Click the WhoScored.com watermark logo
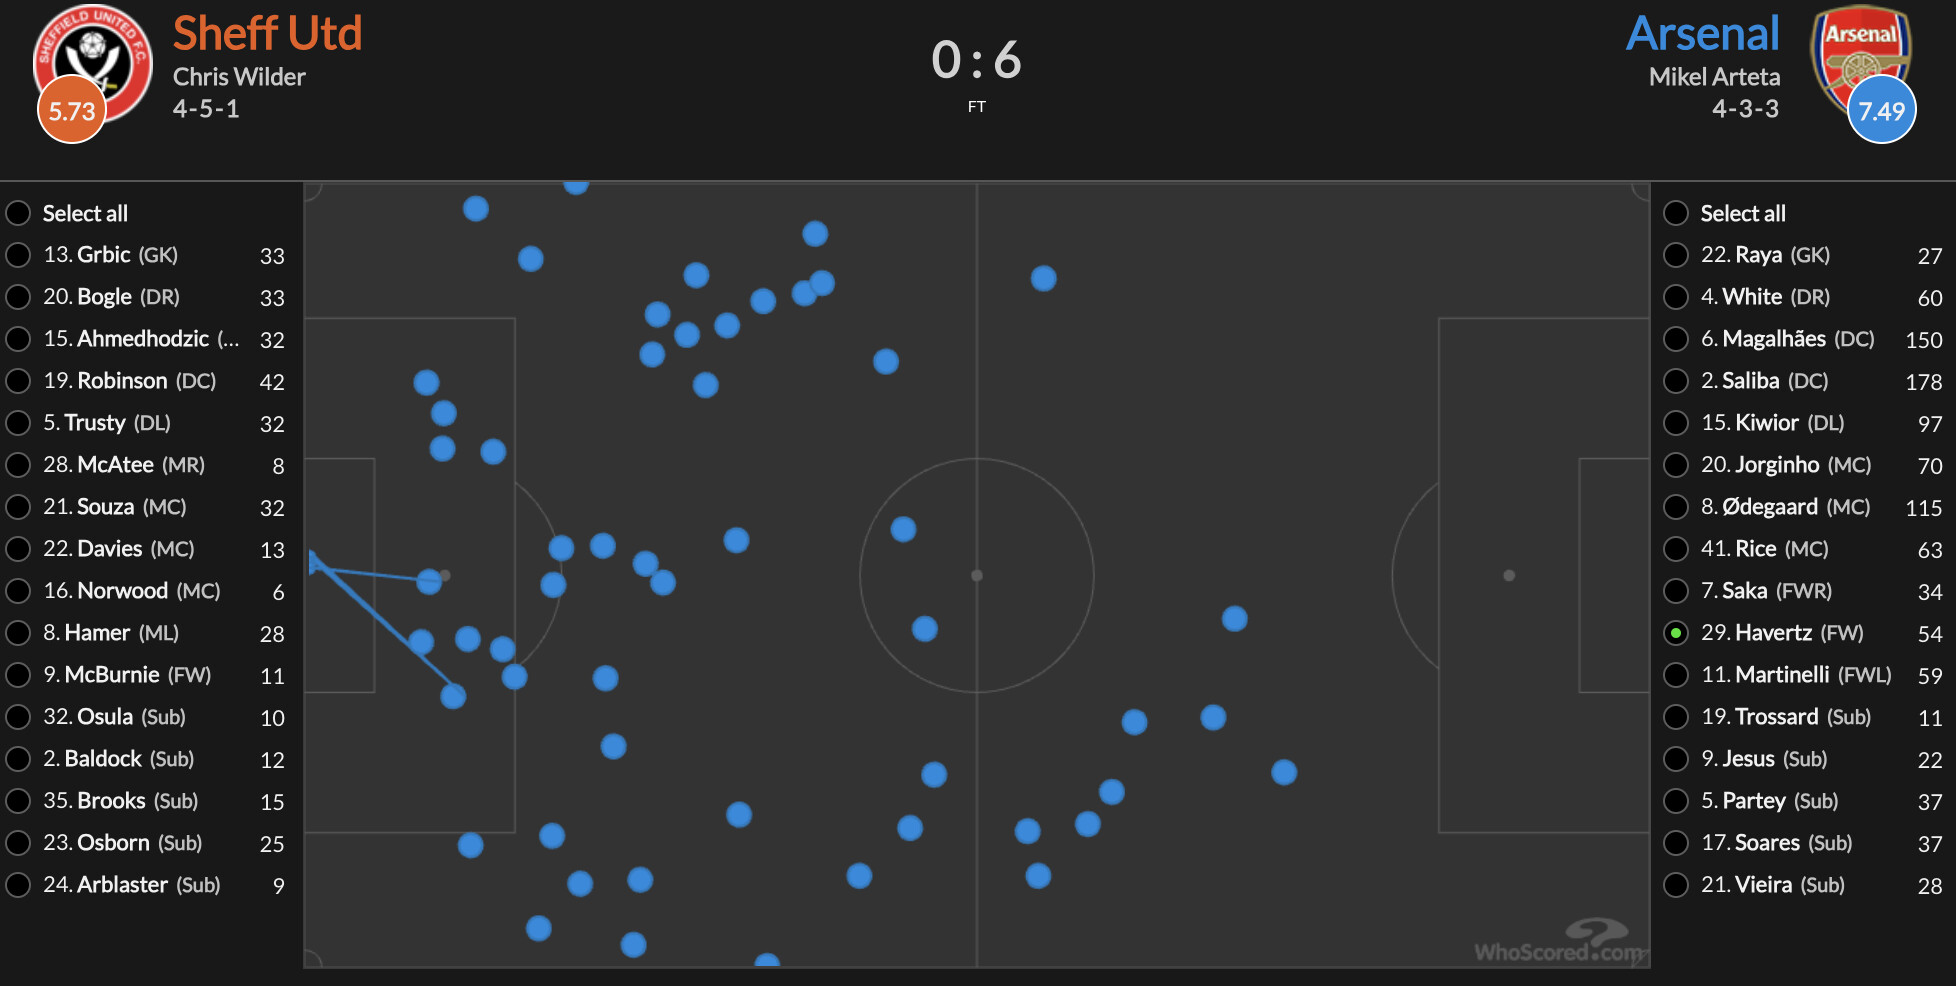This screenshot has width=1956, height=986. click(x=1560, y=941)
